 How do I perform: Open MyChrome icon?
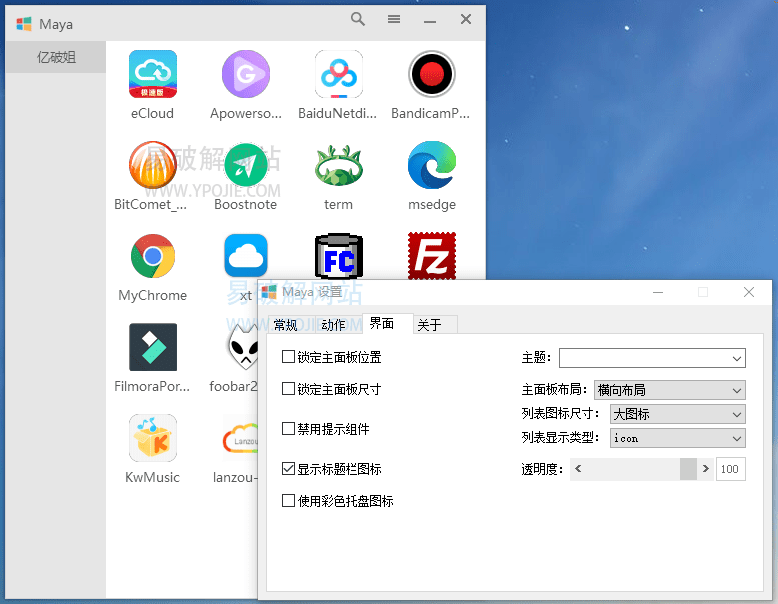(153, 256)
